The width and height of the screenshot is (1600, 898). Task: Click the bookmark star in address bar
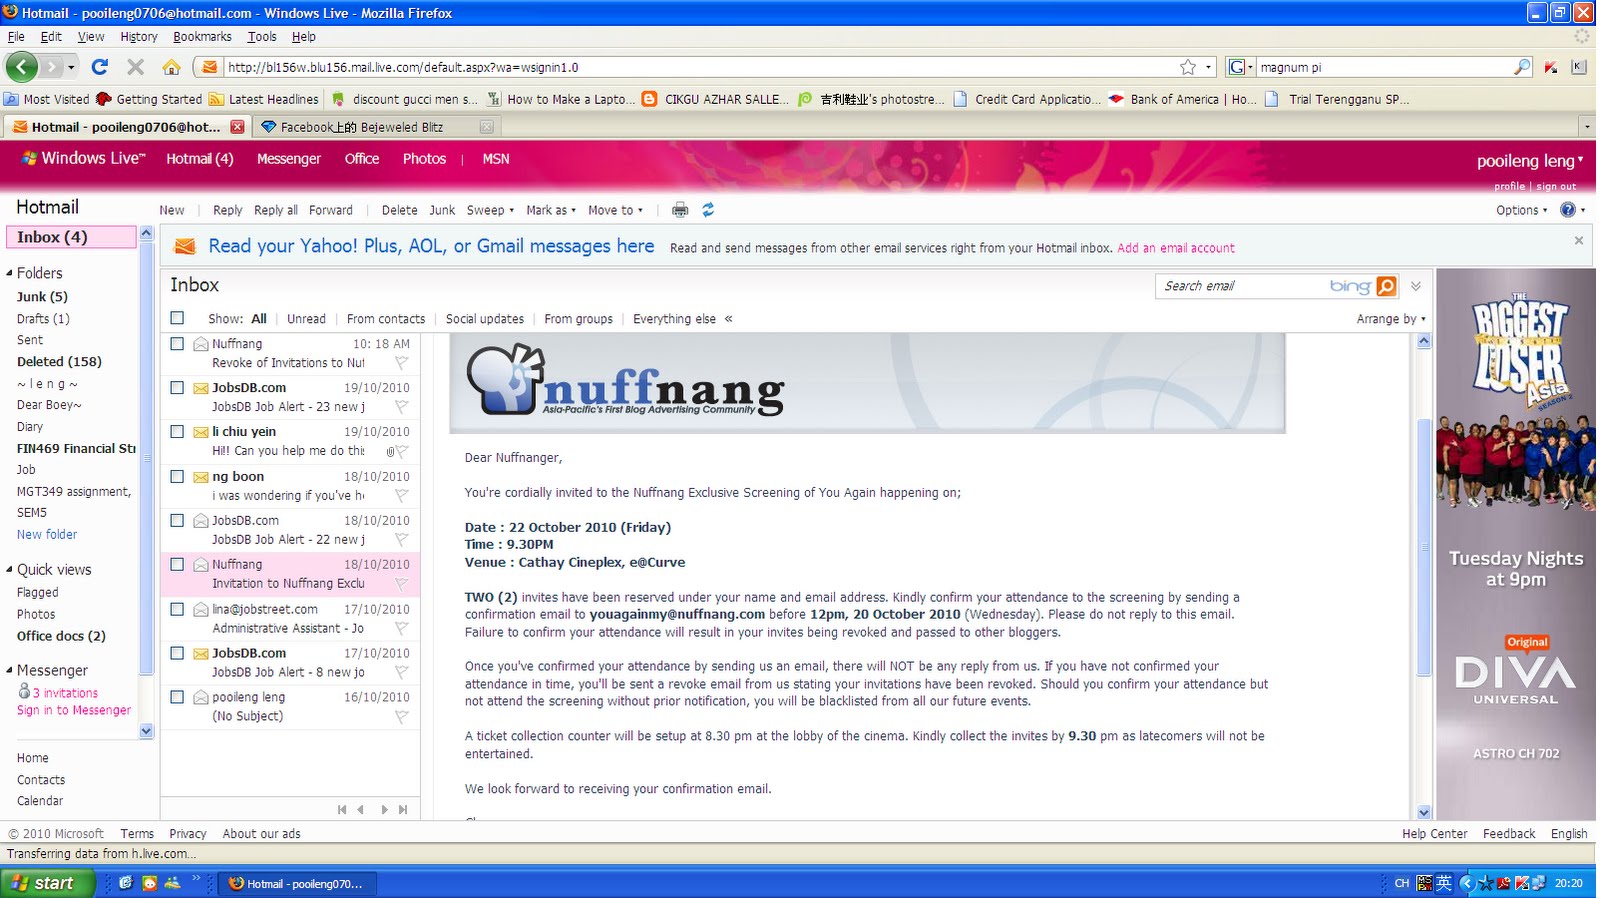1188,67
